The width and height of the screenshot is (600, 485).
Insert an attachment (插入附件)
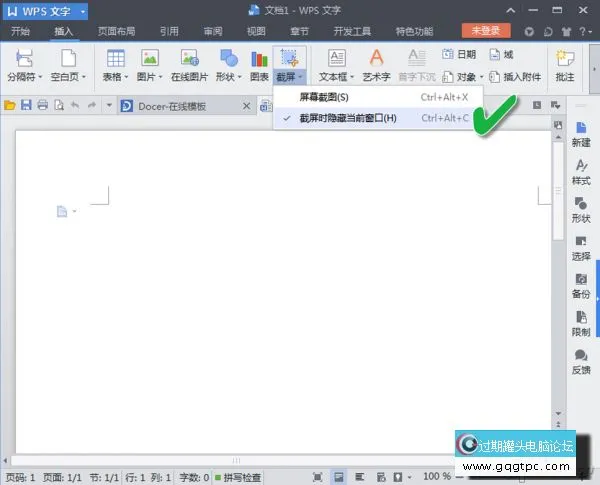(515, 77)
